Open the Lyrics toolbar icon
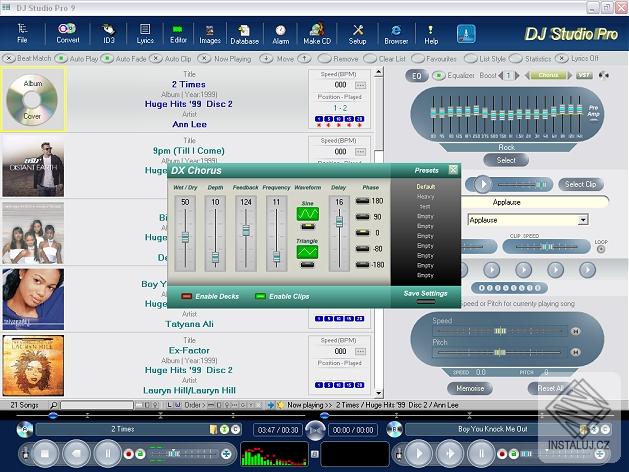 (x=144, y=33)
